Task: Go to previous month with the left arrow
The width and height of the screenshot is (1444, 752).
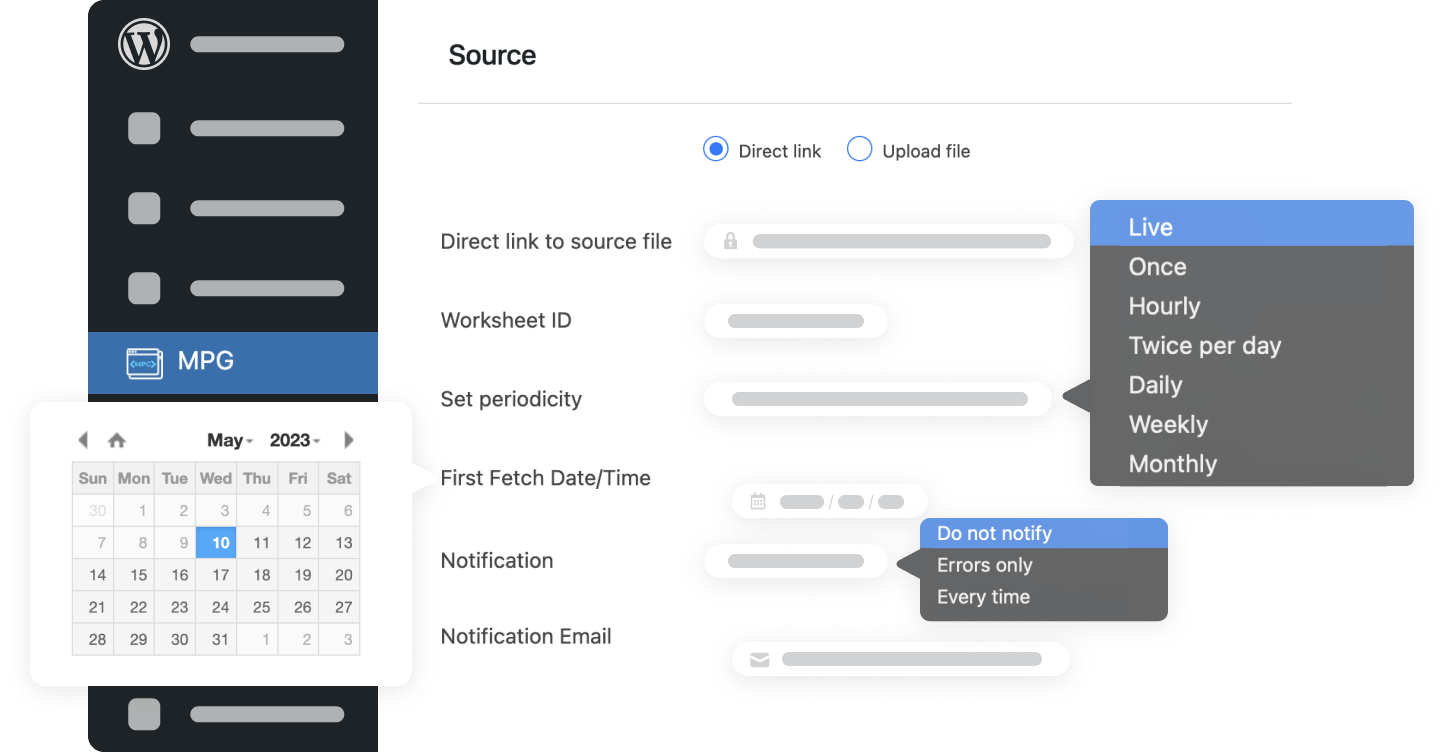Action: [x=84, y=439]
